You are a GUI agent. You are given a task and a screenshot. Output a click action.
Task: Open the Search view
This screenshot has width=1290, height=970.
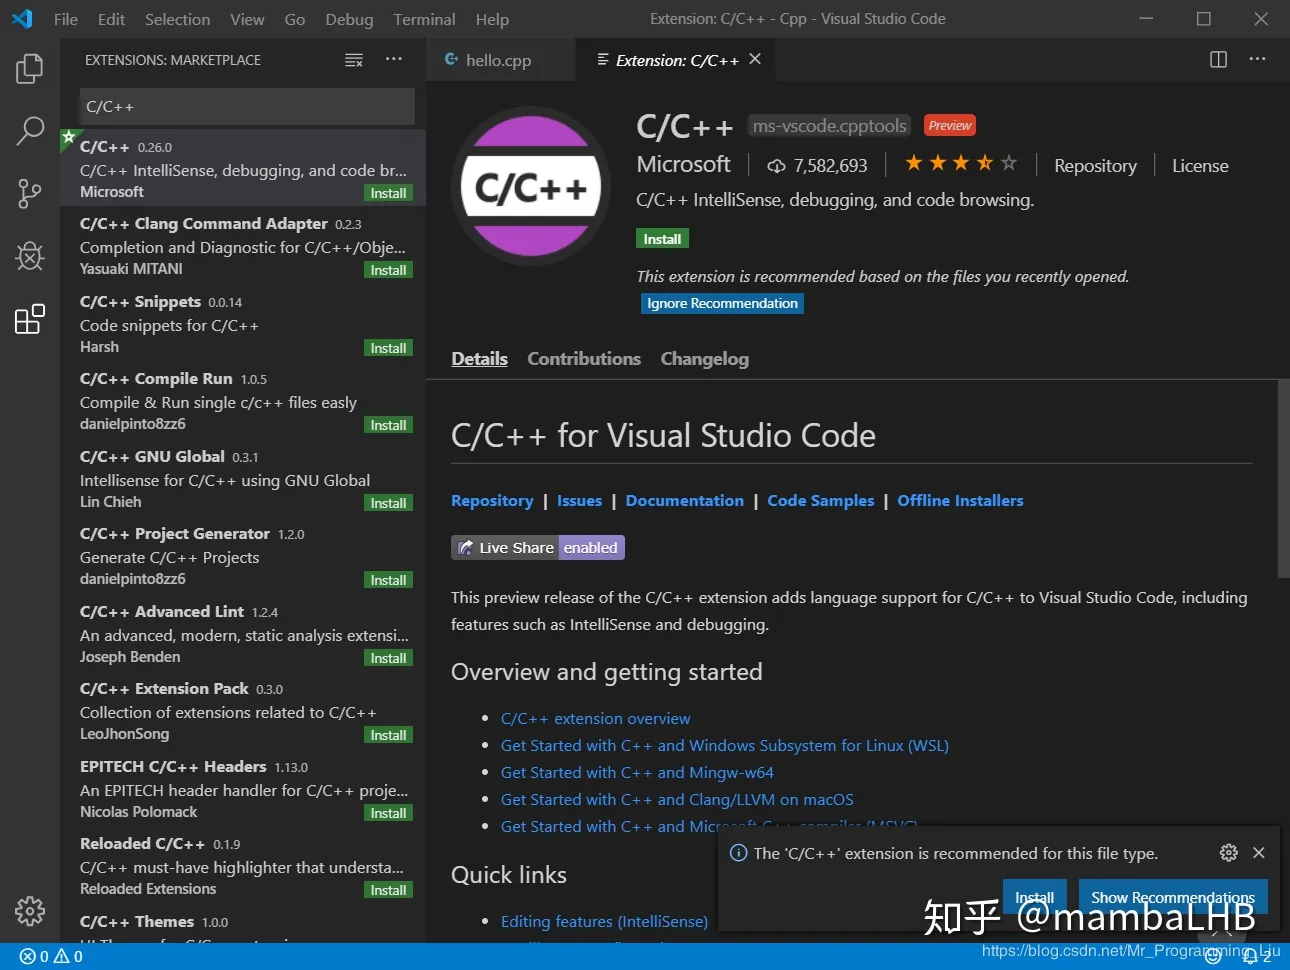point(29,131)
